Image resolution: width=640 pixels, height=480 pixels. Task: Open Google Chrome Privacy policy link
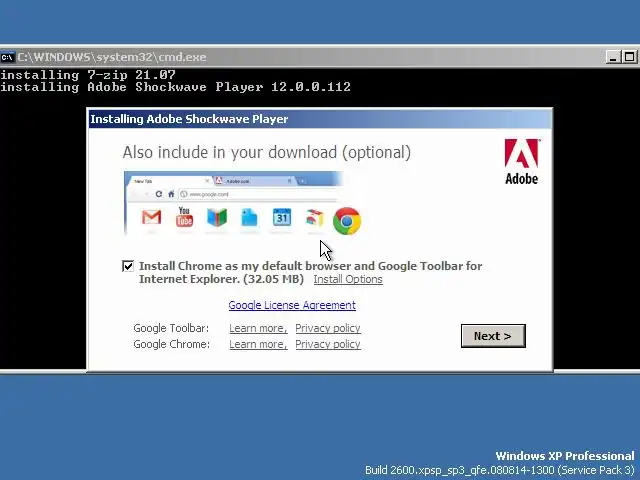click(x=328, y=344)
